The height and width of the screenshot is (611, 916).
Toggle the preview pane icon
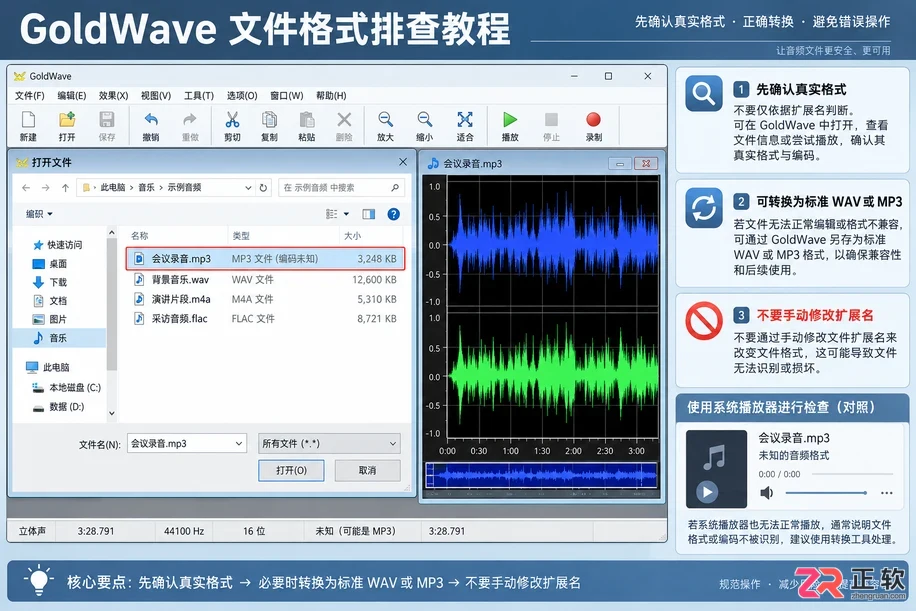point(369,214)
